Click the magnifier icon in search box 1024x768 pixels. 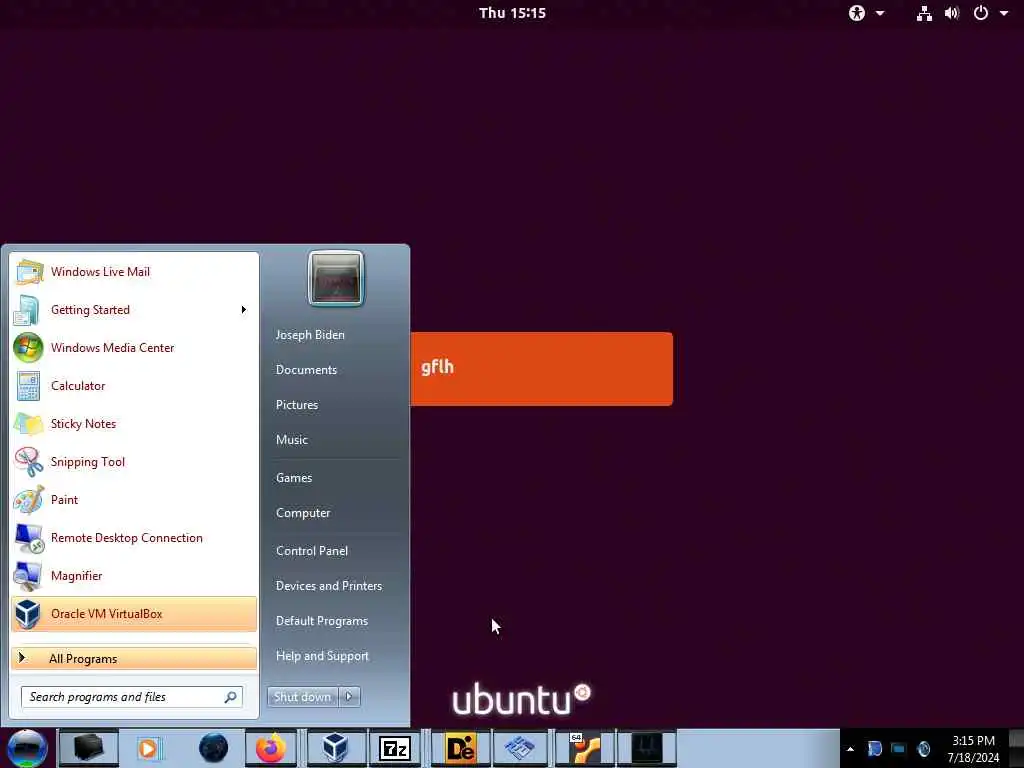[231, 697]
